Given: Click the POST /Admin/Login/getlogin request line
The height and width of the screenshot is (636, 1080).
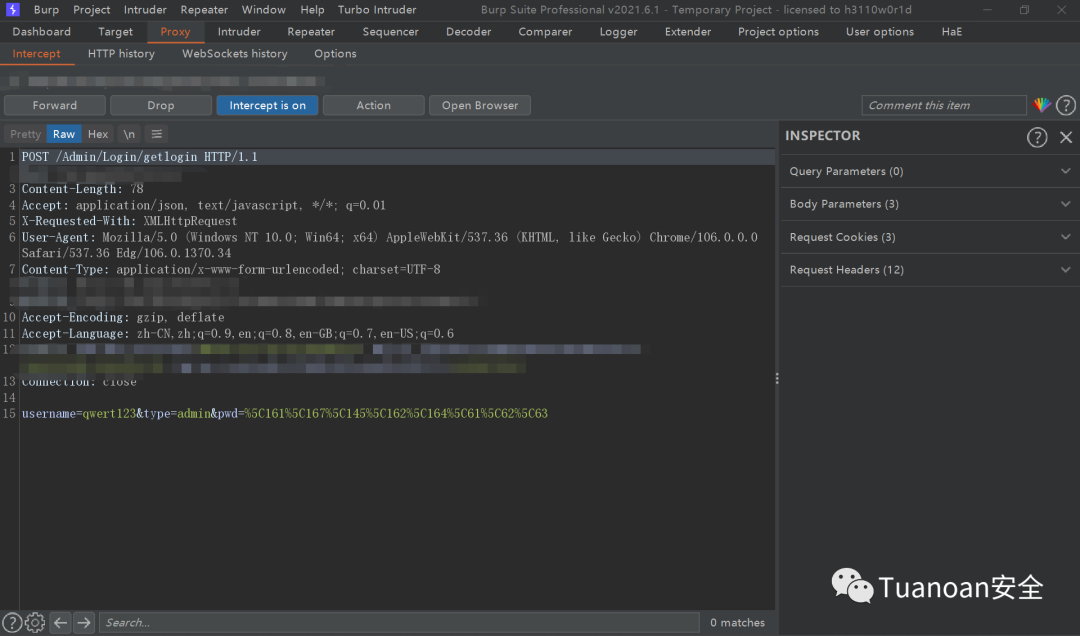Looking at the screenshot, I should pyautogui.click(x=140, y=157).
